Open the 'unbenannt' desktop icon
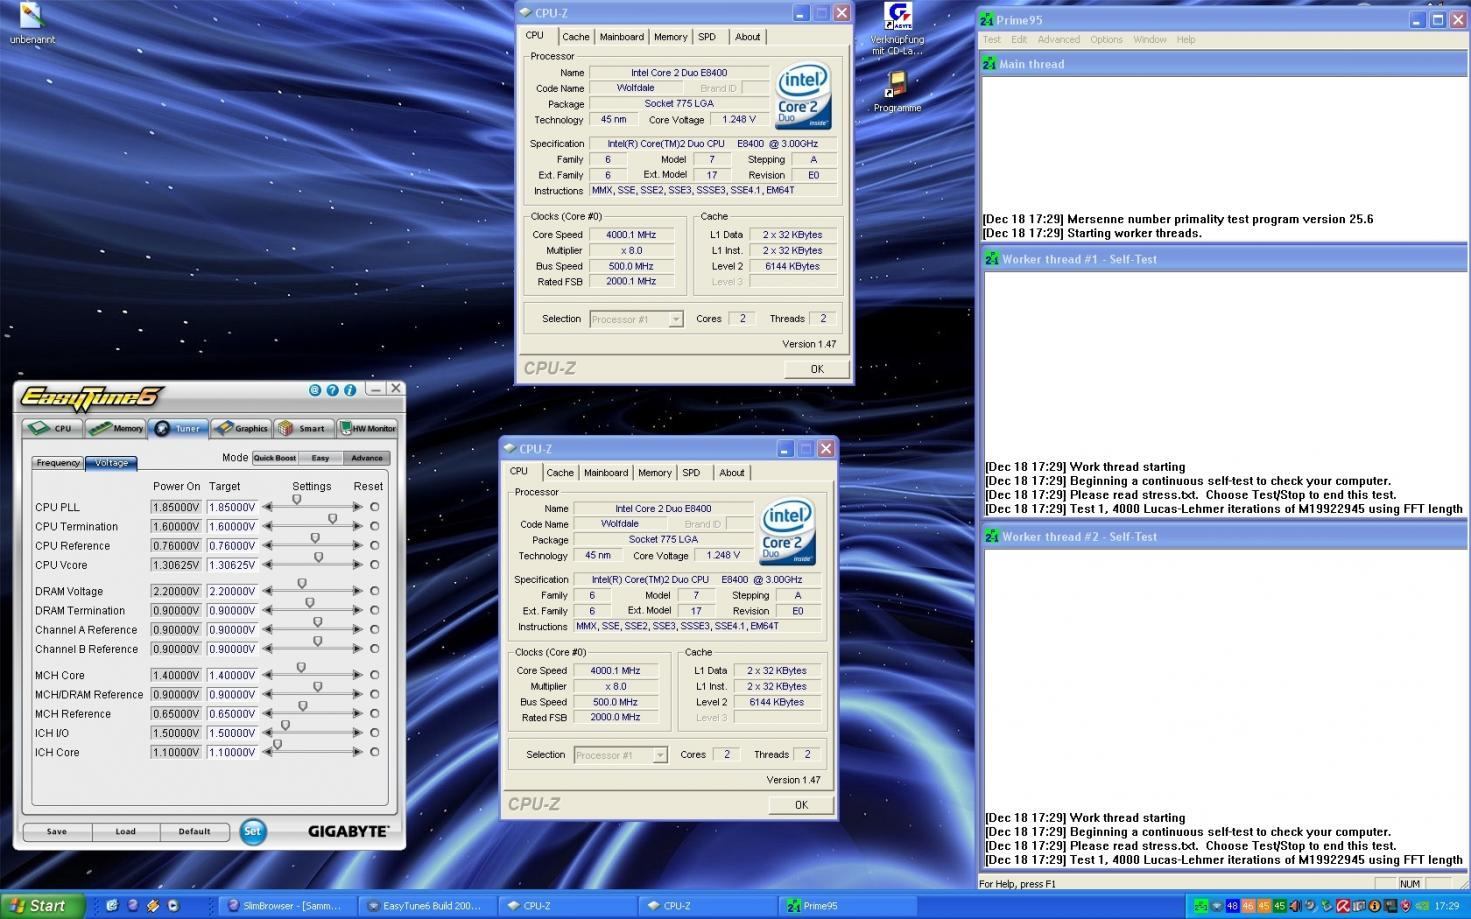1471x919 pixels. [x=32, y=24]
